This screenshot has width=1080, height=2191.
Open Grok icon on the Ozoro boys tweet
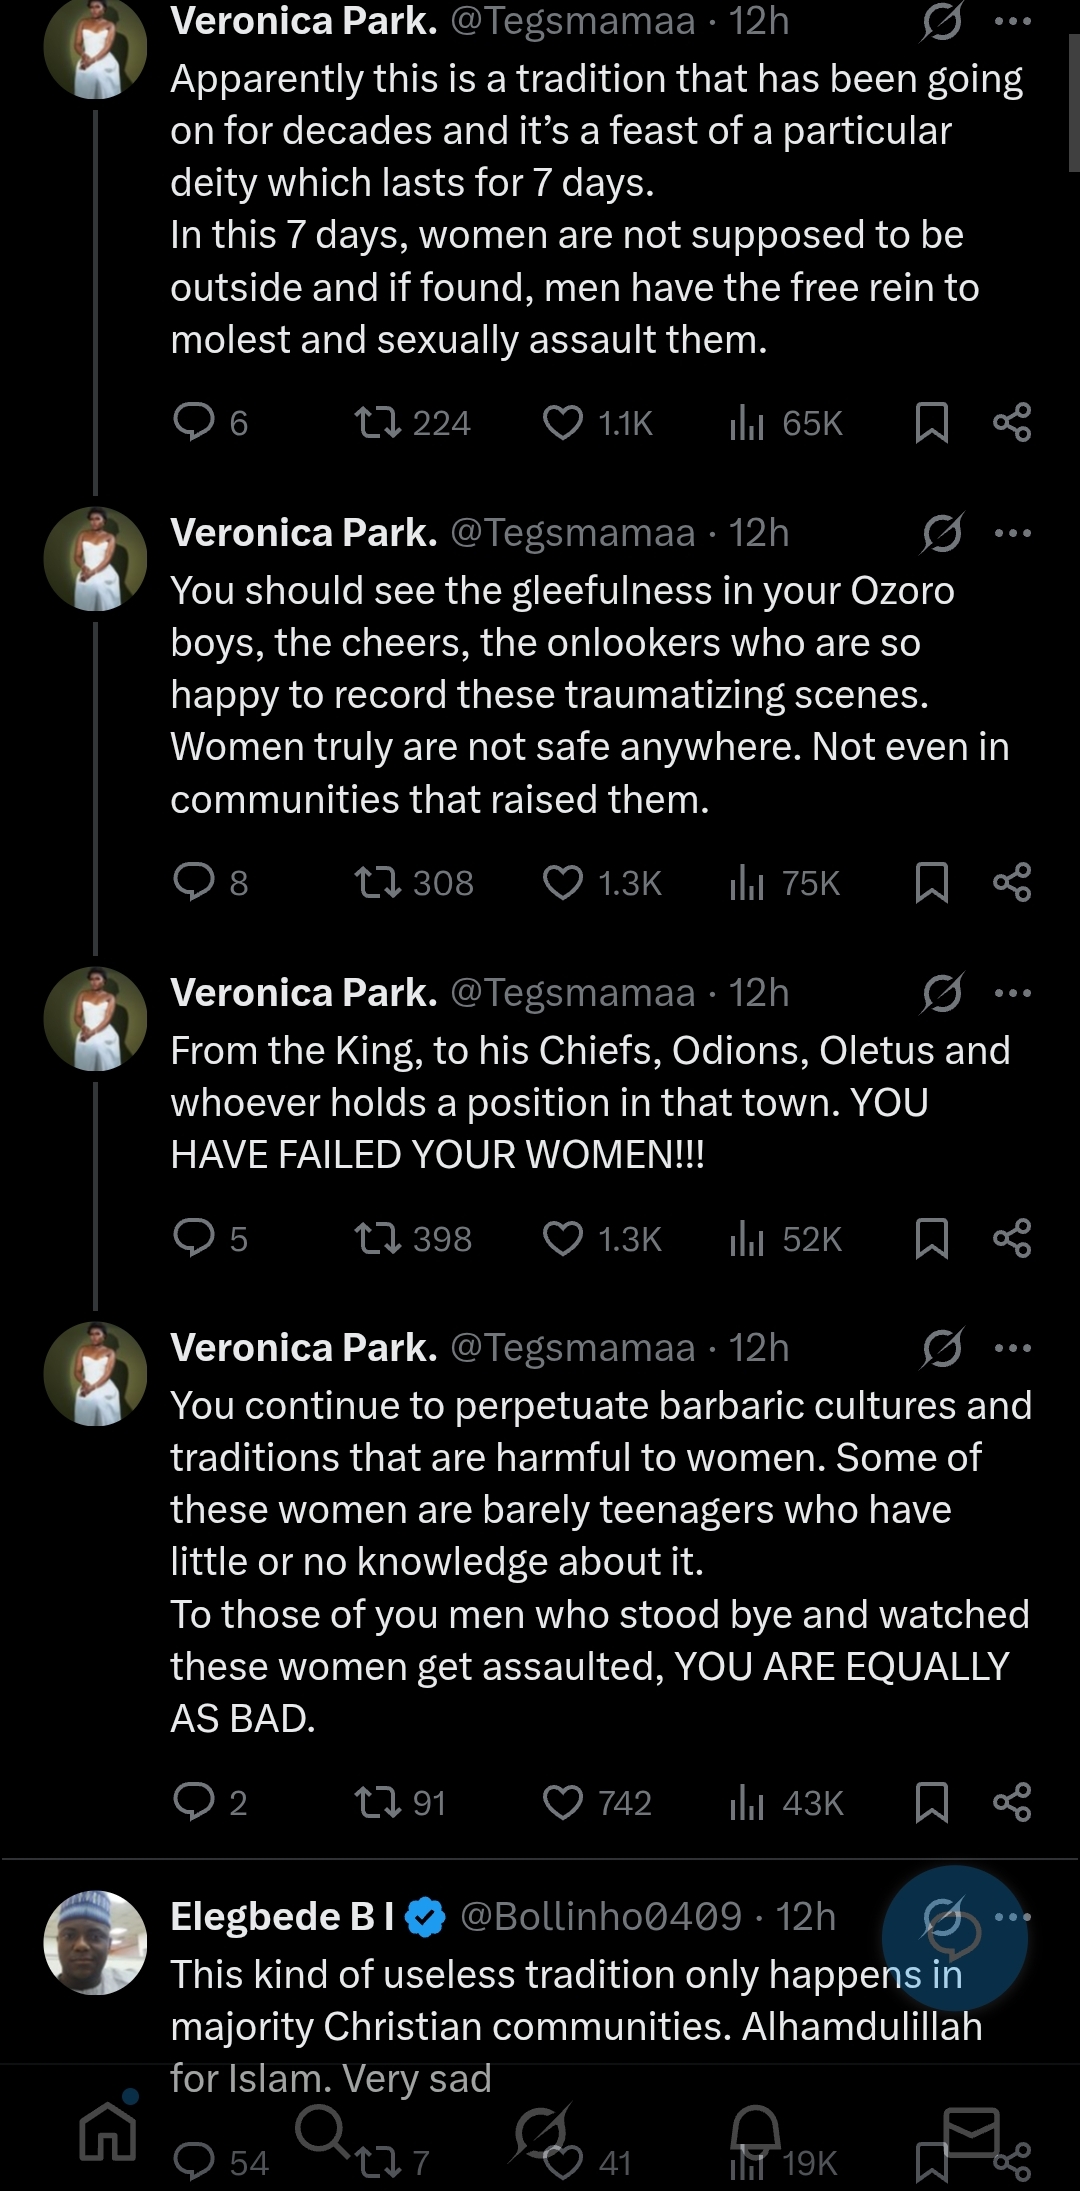click(x=942, y=533)
